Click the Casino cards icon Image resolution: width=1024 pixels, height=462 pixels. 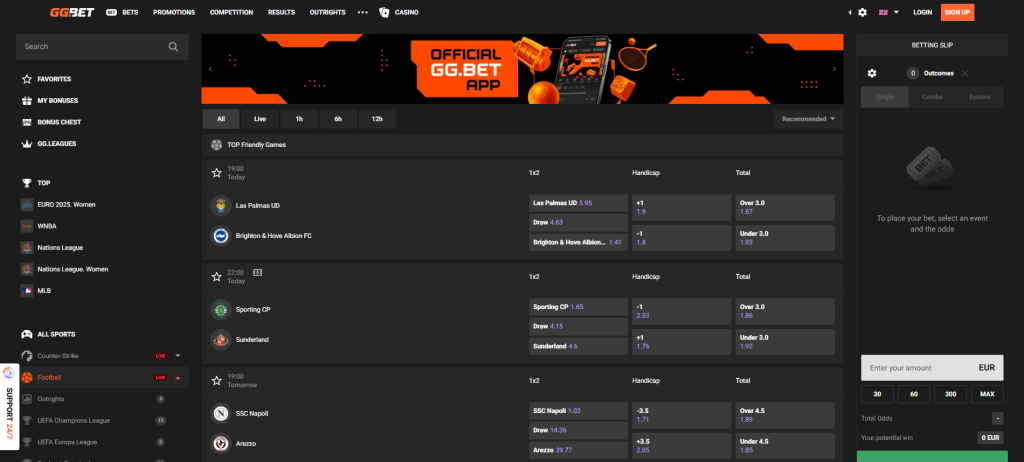click(x=384, y=12)
